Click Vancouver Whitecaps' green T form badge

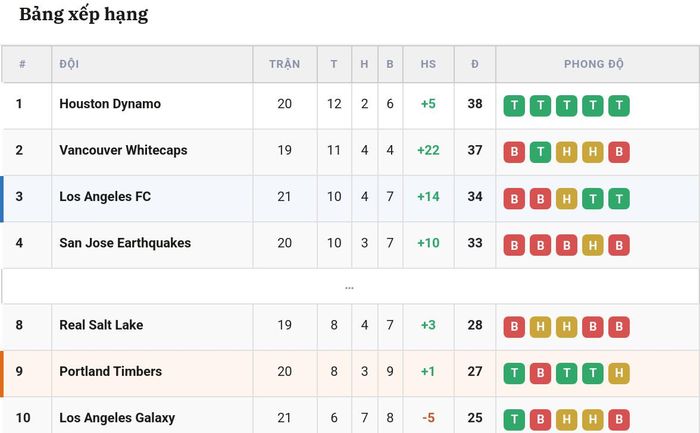[x=540, y=152]
